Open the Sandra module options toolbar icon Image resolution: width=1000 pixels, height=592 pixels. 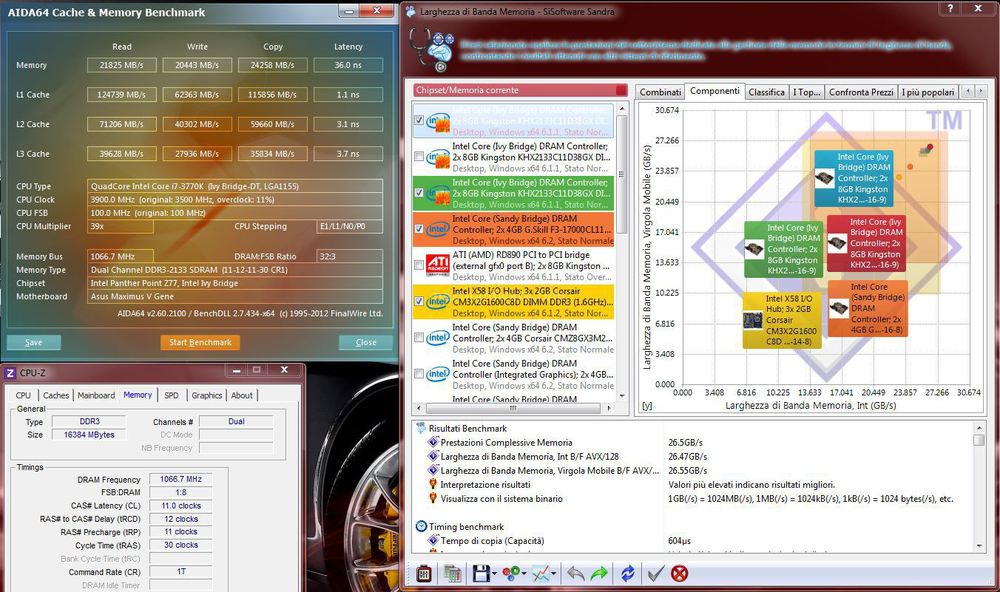(423, 574)
